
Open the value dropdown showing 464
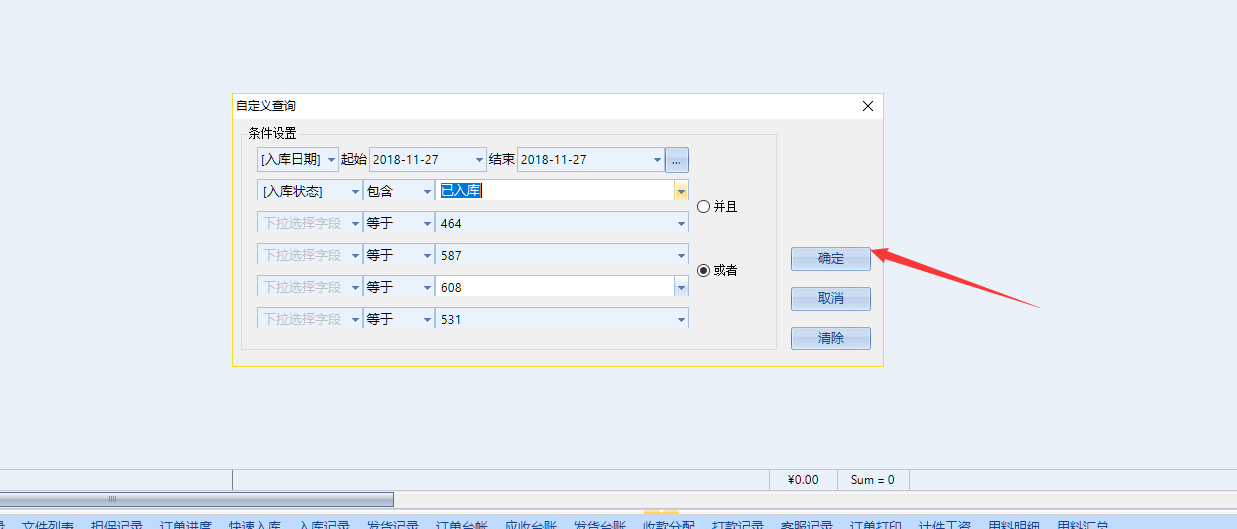pyautogui.click(x=681, y=224)
